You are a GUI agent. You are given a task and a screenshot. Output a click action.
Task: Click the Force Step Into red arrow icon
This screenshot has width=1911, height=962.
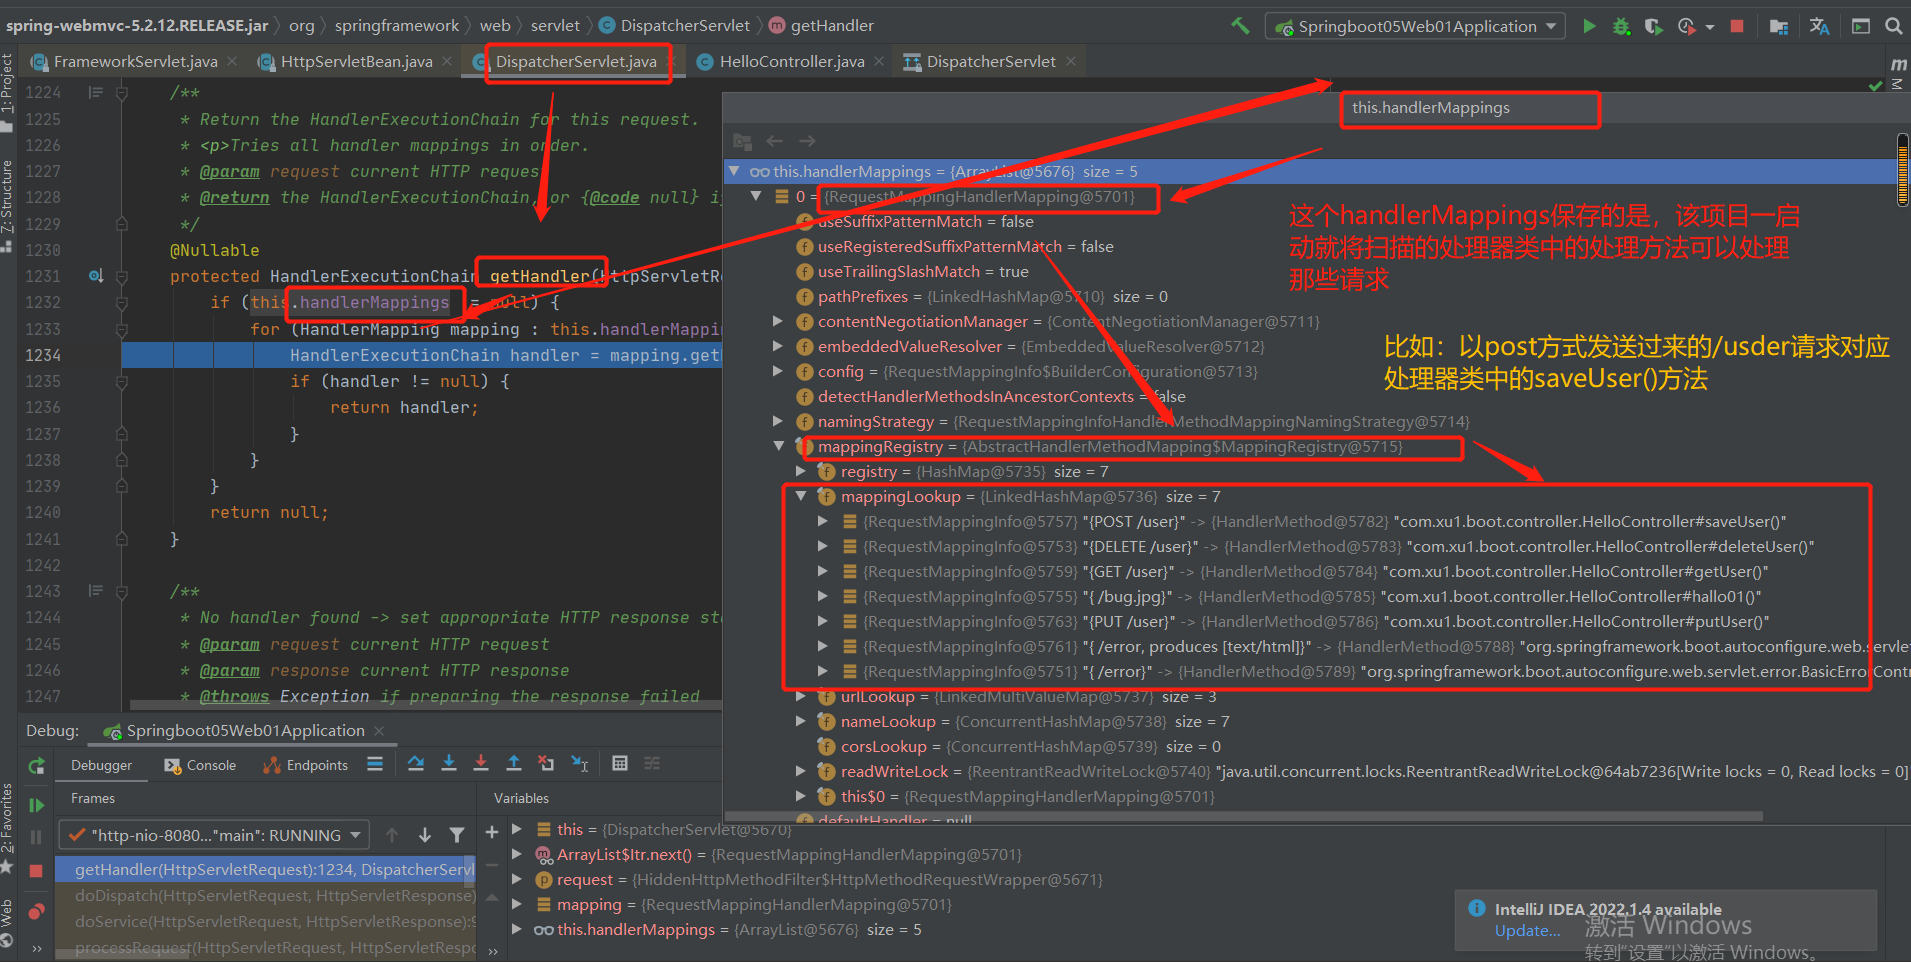pyautogui.click(x=481, y=764)
